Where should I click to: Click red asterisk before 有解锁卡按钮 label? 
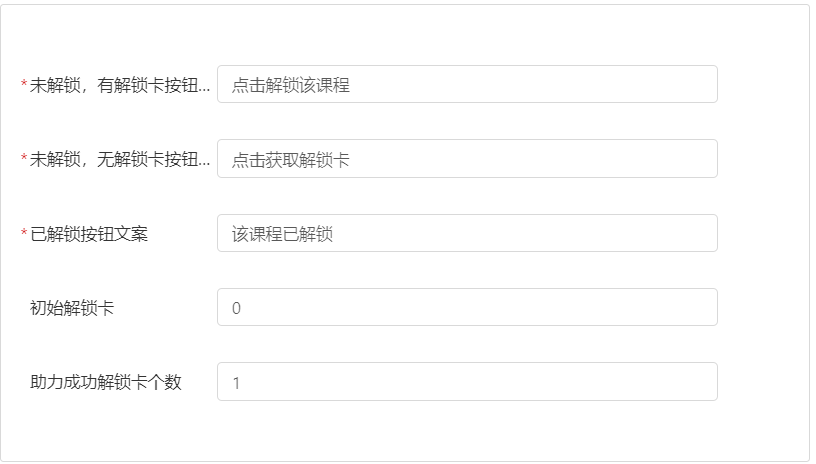(x=24, y=86)
